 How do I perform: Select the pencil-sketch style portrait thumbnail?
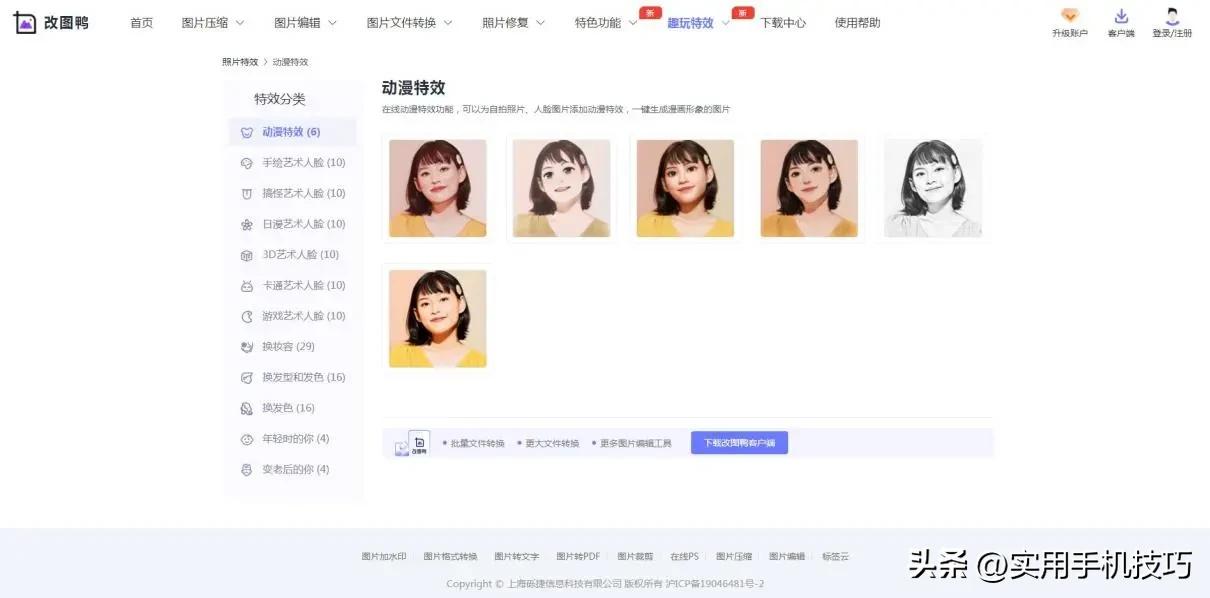coord(932,187)
